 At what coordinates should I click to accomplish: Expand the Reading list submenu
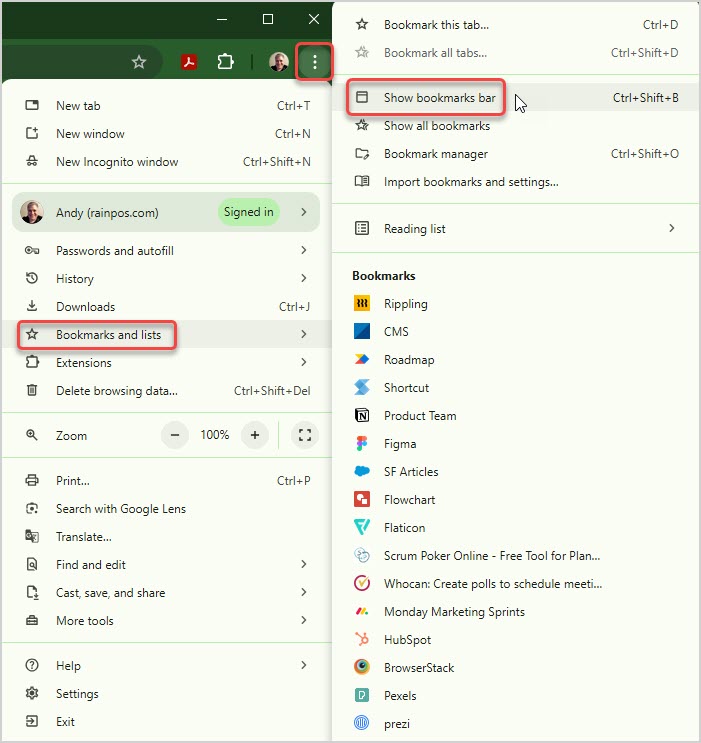(516, 228)
